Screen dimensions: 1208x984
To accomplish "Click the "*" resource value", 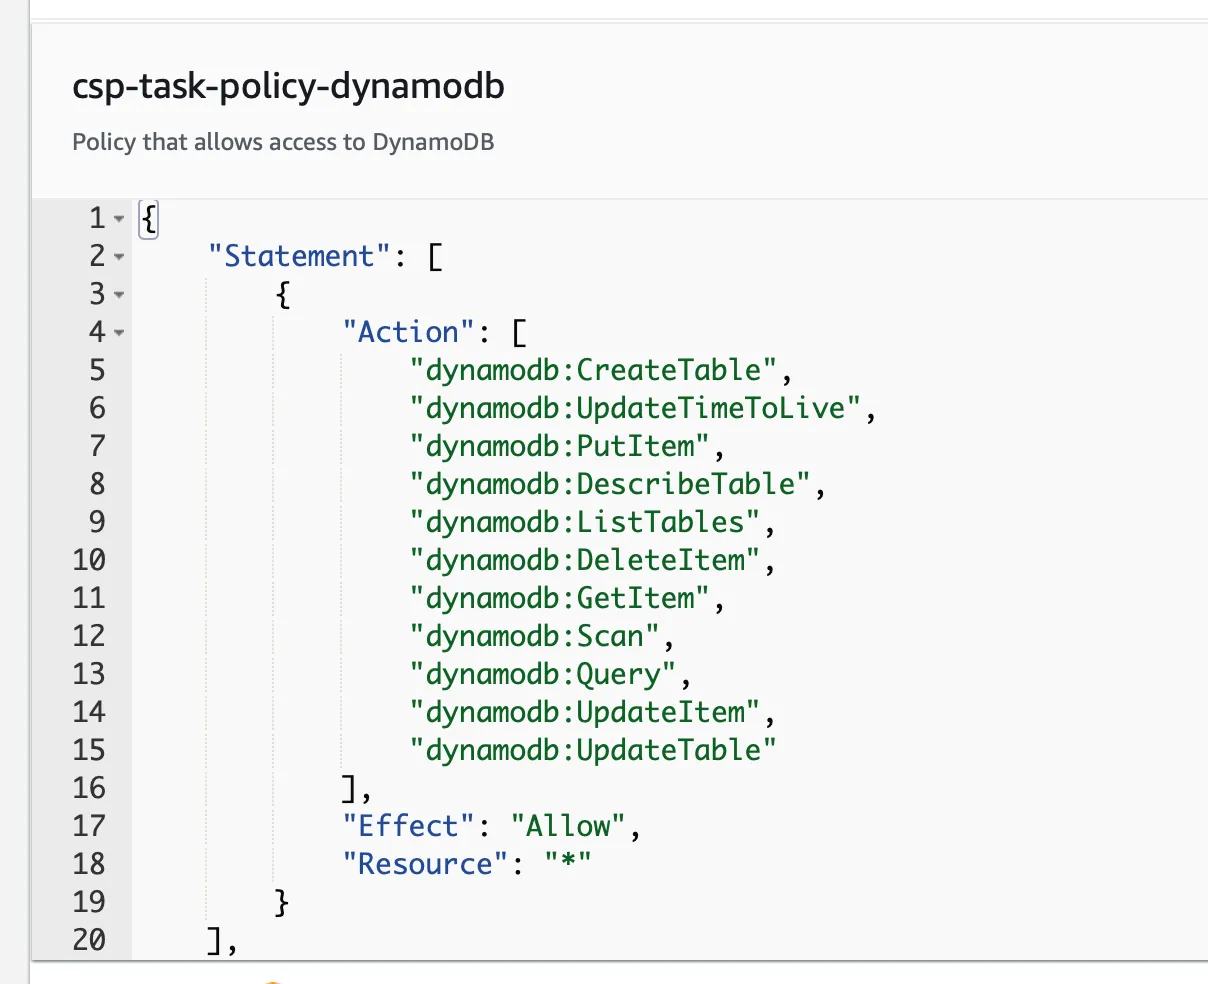I will tap(568, 864).
